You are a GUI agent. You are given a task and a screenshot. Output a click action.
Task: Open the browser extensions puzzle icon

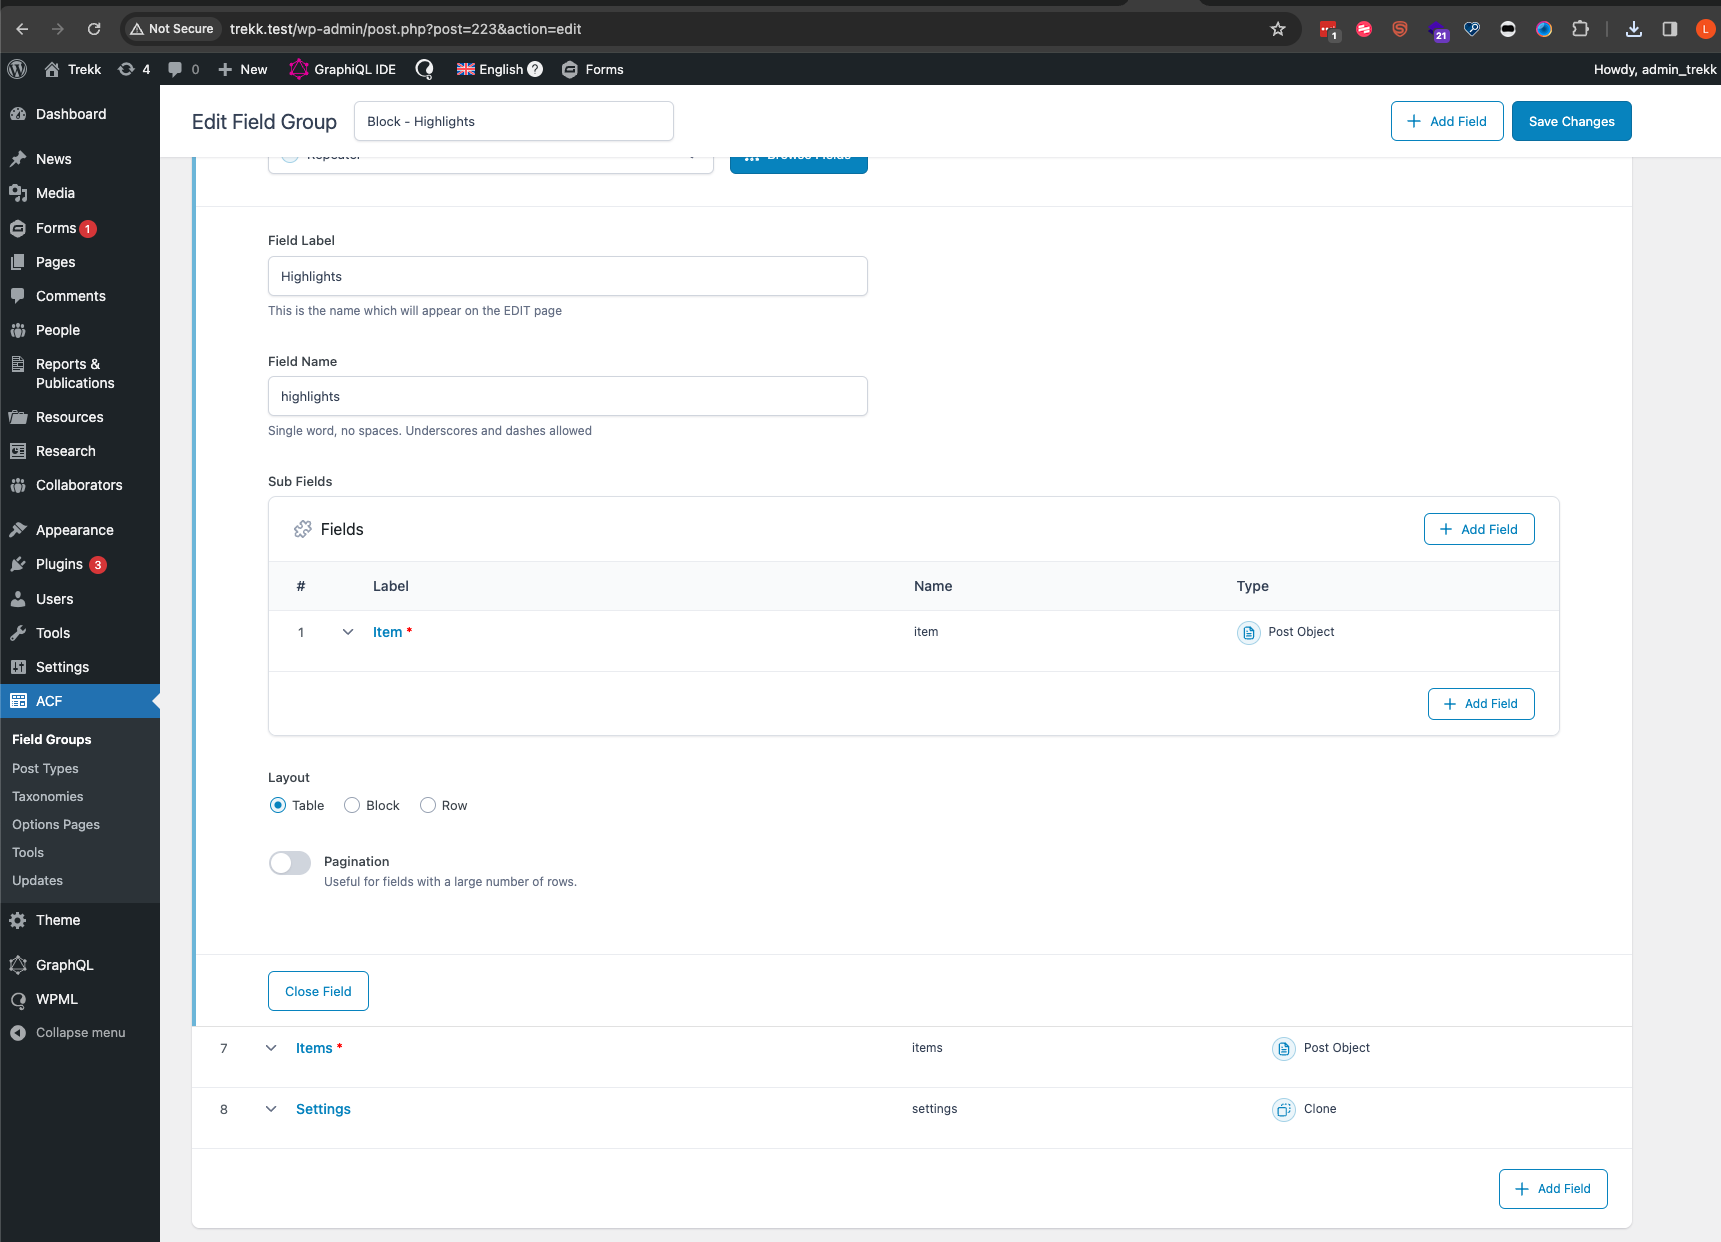click(1580, 29)
